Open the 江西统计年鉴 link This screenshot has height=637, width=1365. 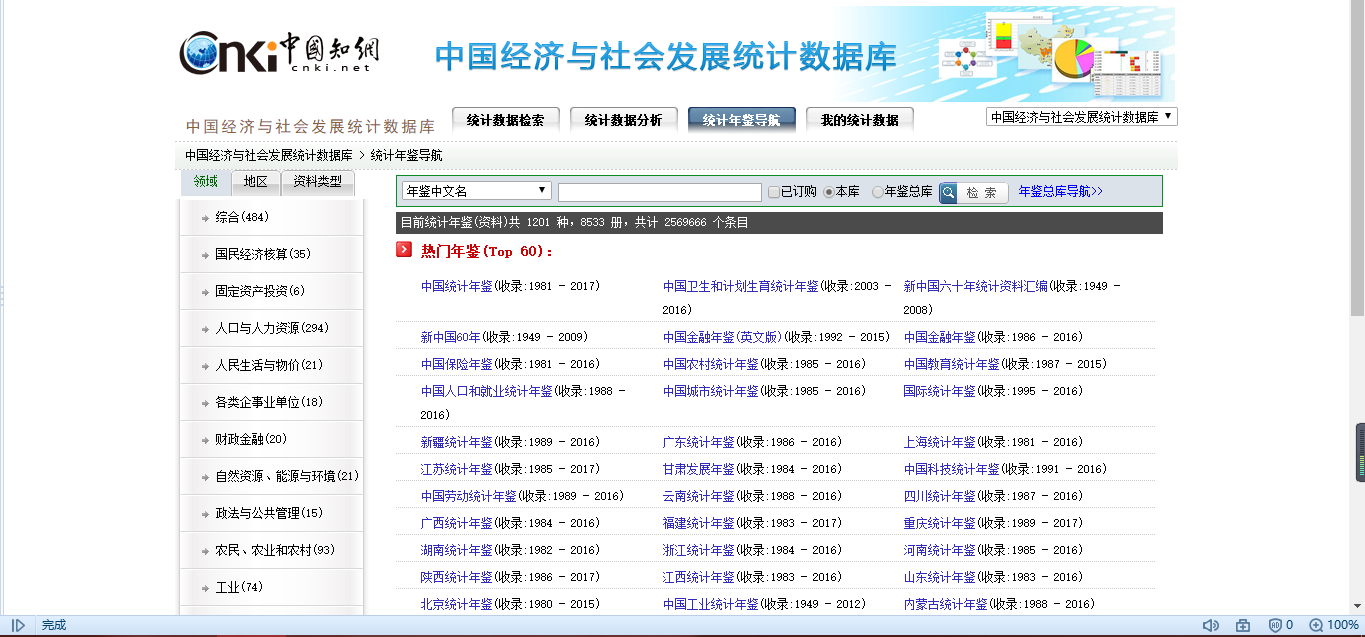pyautogui.click(x=699, y=577)
